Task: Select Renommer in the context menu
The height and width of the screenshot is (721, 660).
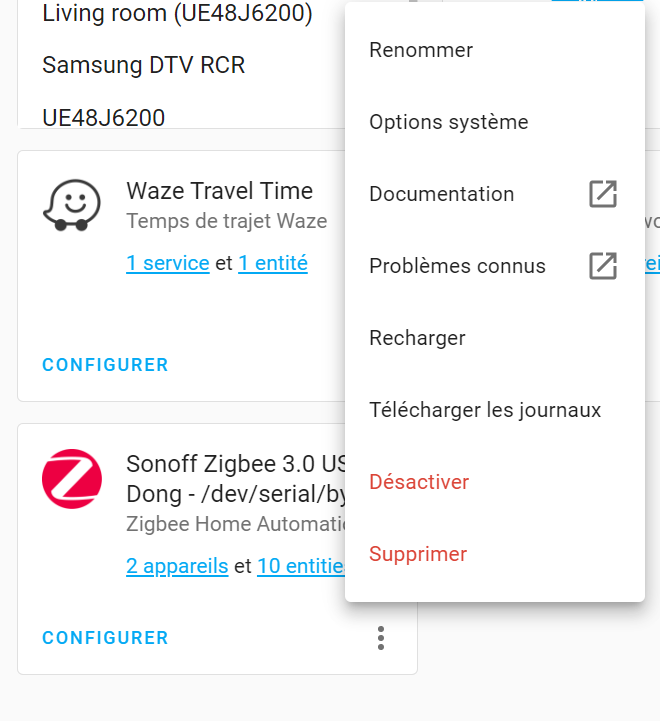Action: pyautogui.click(x=421, y=50)
